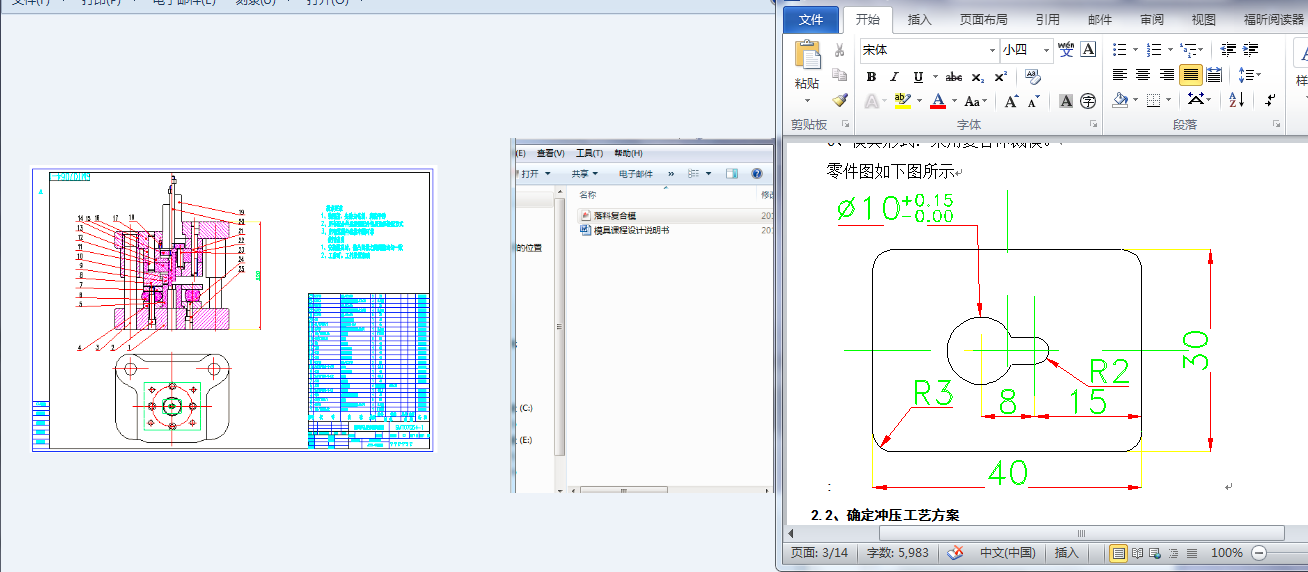
Task: Click the Zoom Out minus button
Action: 1259,553
